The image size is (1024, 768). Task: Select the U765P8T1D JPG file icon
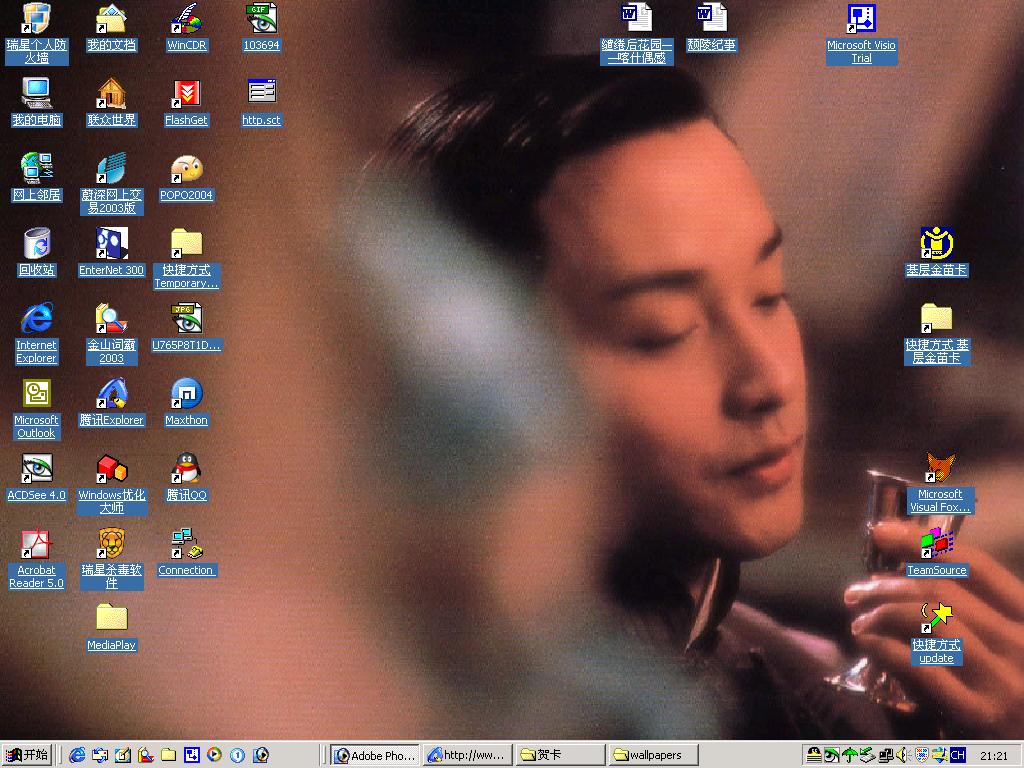pyautogui.click(x=186, y=327)
